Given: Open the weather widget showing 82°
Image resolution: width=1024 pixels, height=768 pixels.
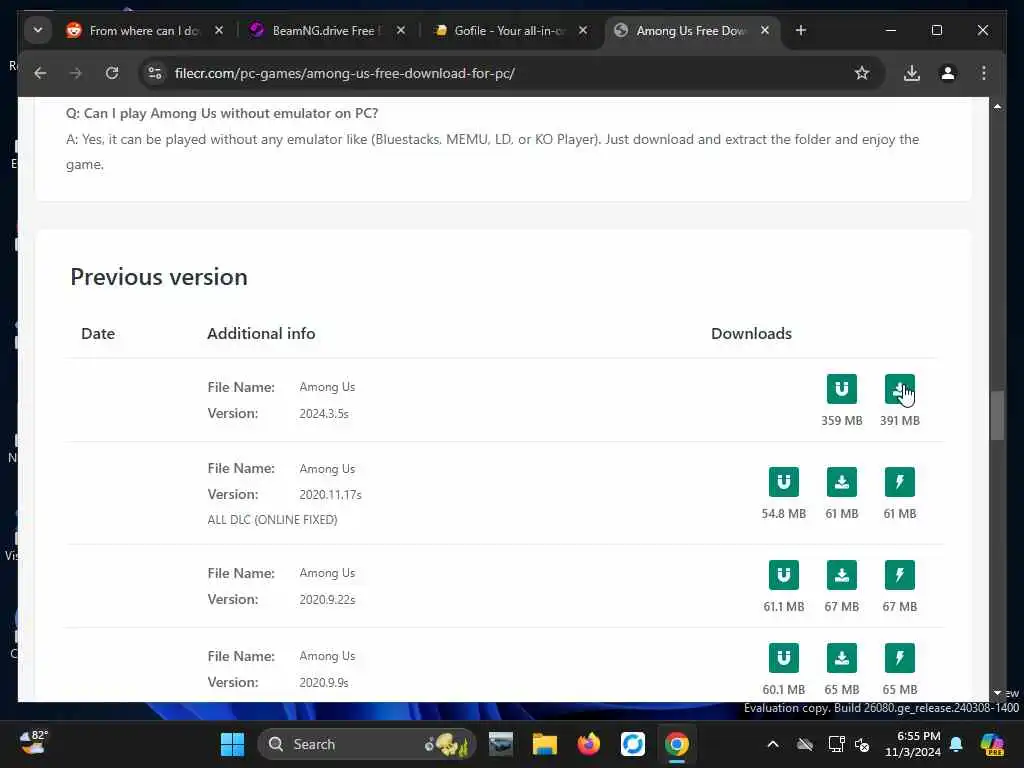Looking at the screenshot, I should 32,743.
